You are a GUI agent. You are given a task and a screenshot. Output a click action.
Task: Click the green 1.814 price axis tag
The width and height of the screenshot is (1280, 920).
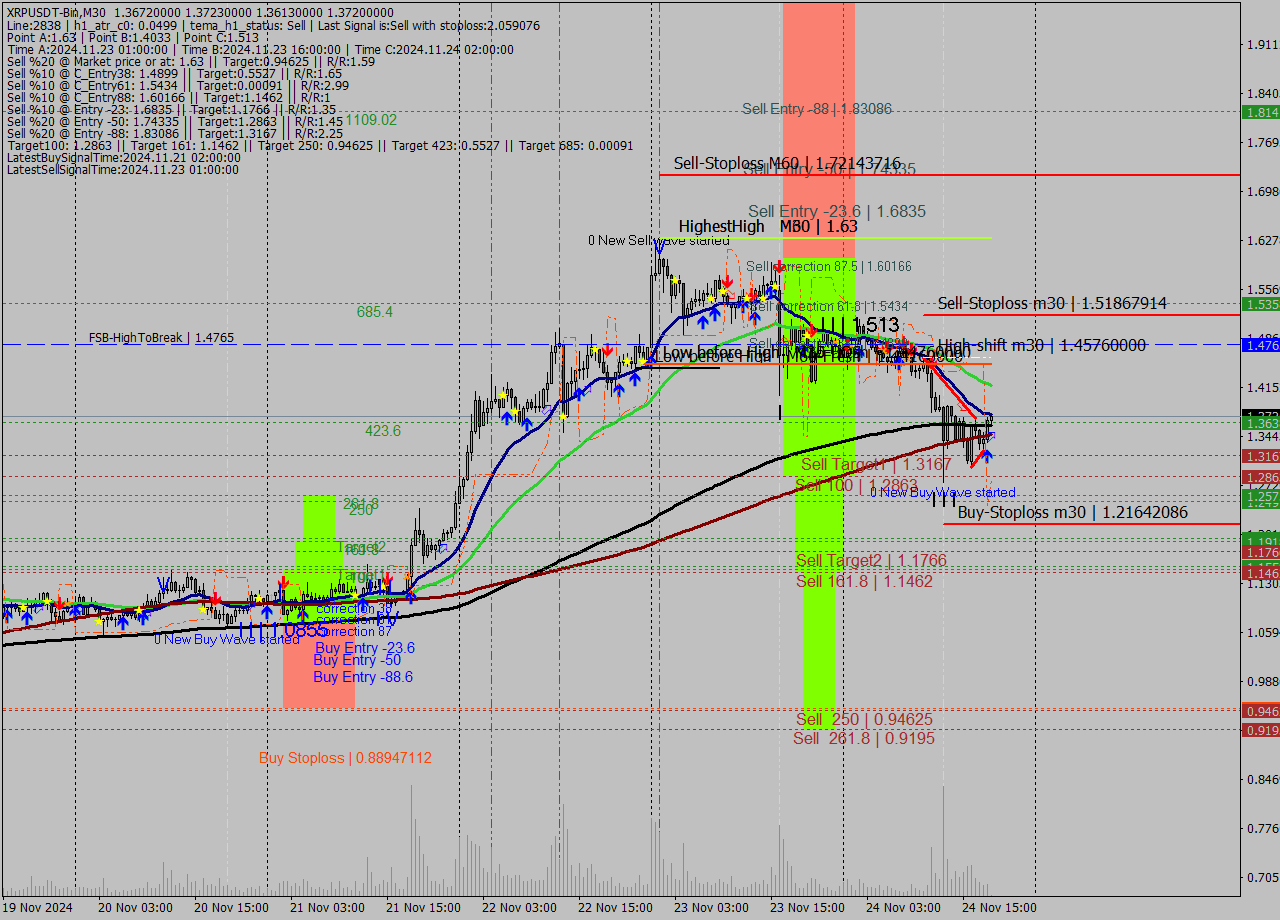pos(1261,113)
